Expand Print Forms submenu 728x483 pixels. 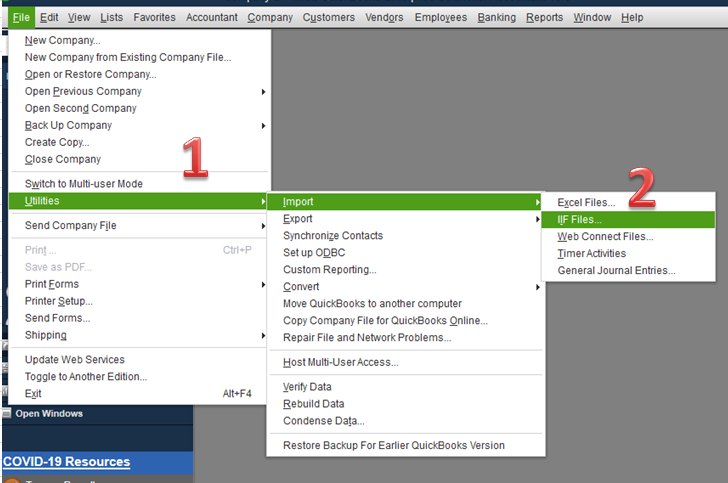(139, 284)
